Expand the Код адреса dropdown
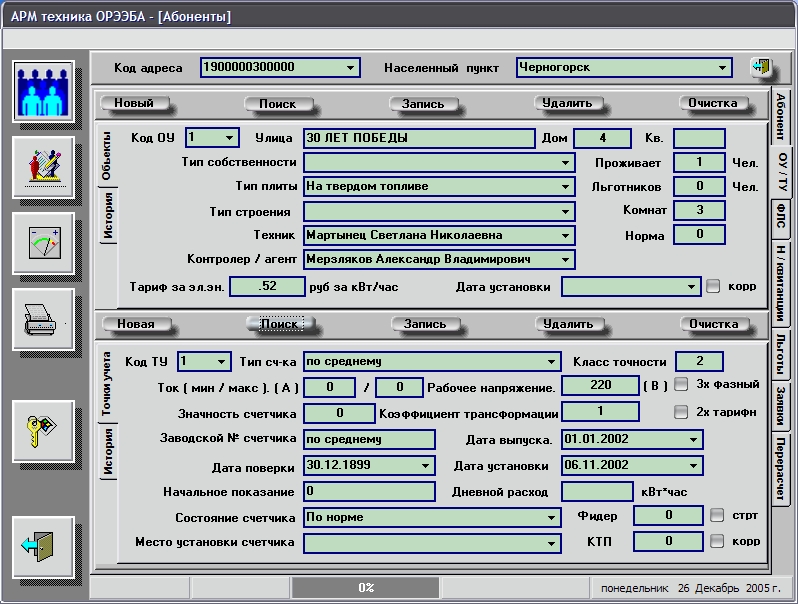The height and width of the screenshot is (604, 798). coord(350,68)
